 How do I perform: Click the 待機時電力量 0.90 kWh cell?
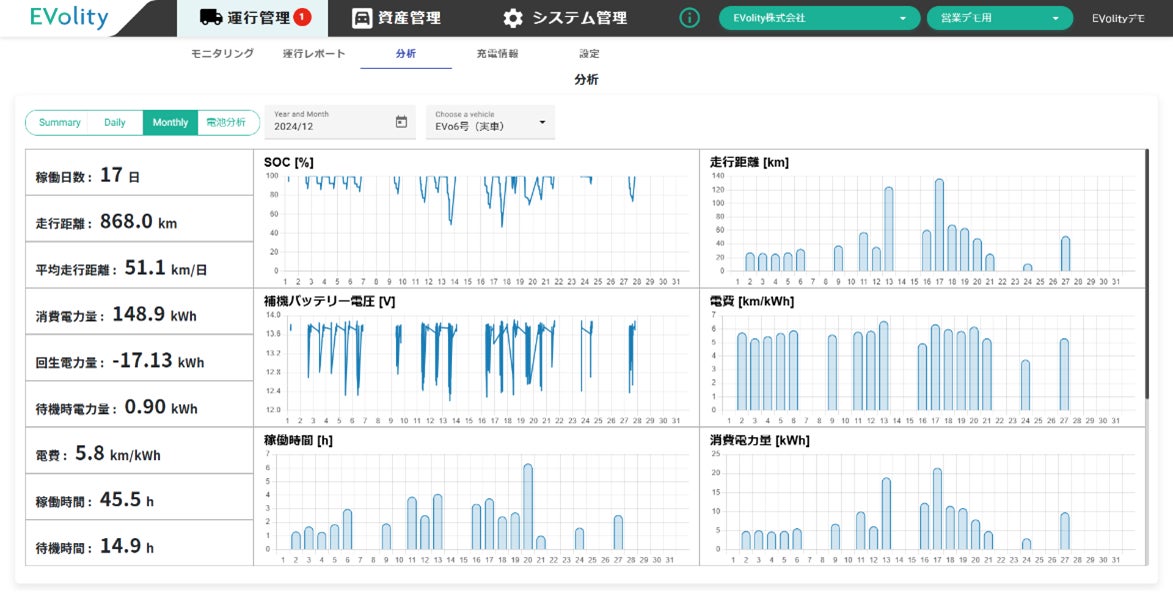tap(140, 405)
